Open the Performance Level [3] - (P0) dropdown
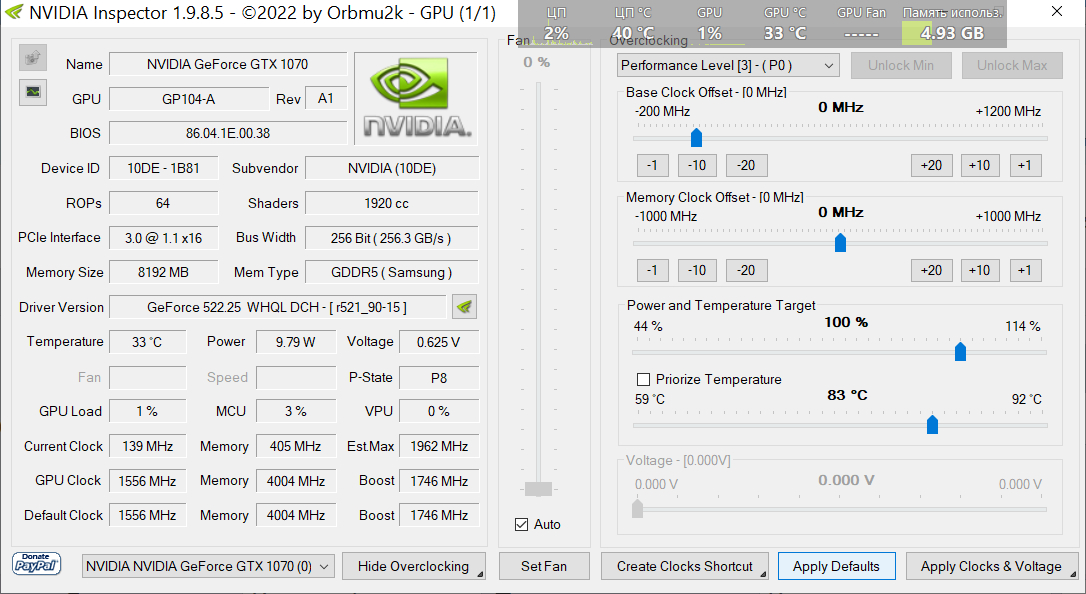 click(x=728, y=66)
